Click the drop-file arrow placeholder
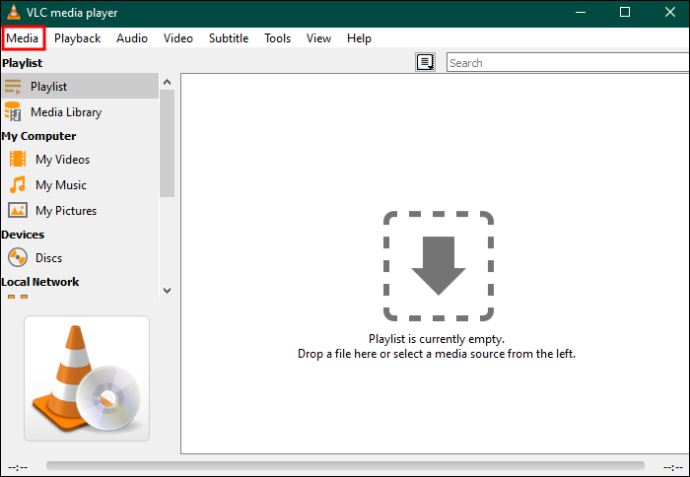The image size is (690, 477). click(x=438, y=266)
